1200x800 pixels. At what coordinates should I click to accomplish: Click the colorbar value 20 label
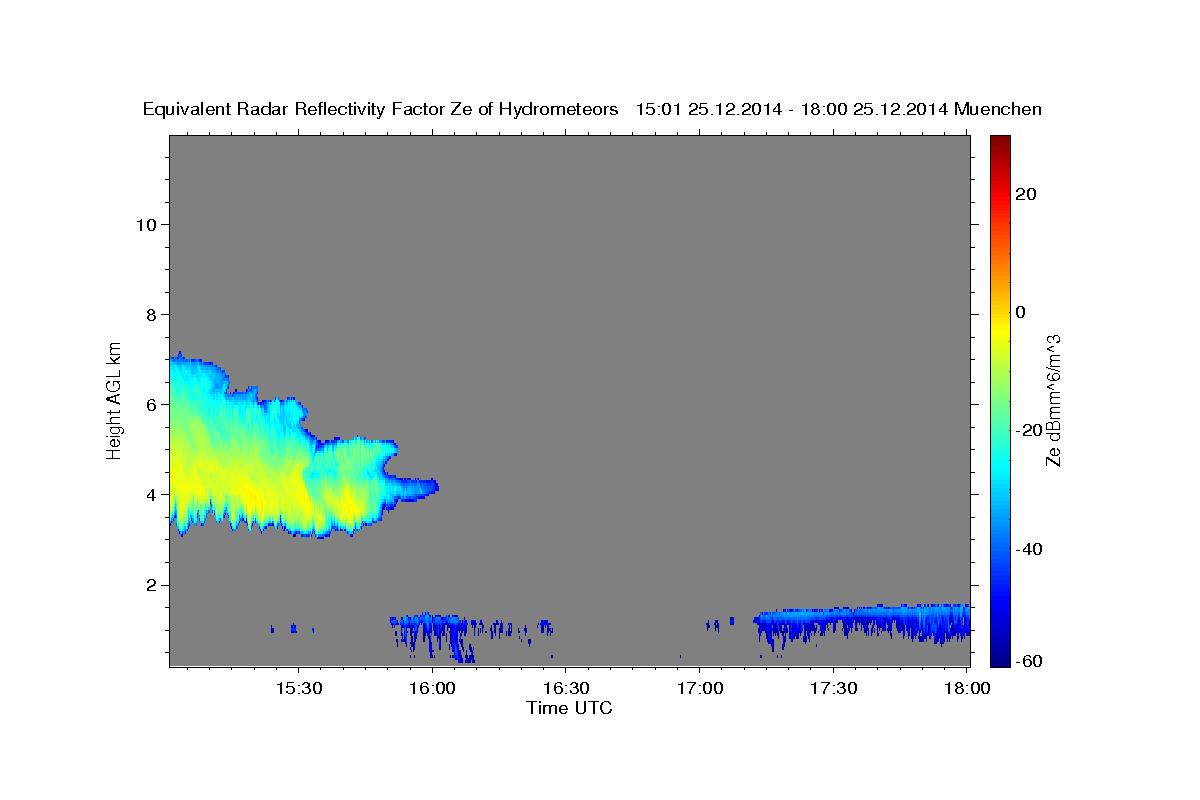[1026, 194]
